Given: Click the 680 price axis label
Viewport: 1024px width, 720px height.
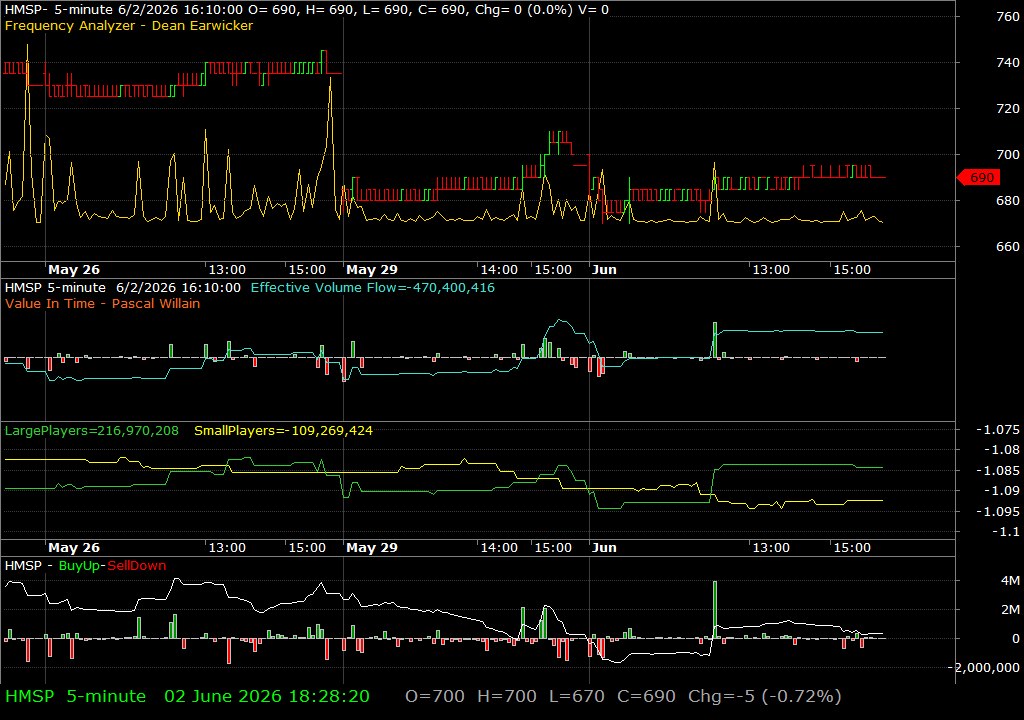Looking at the screenshot, I should coord(1008,201).
